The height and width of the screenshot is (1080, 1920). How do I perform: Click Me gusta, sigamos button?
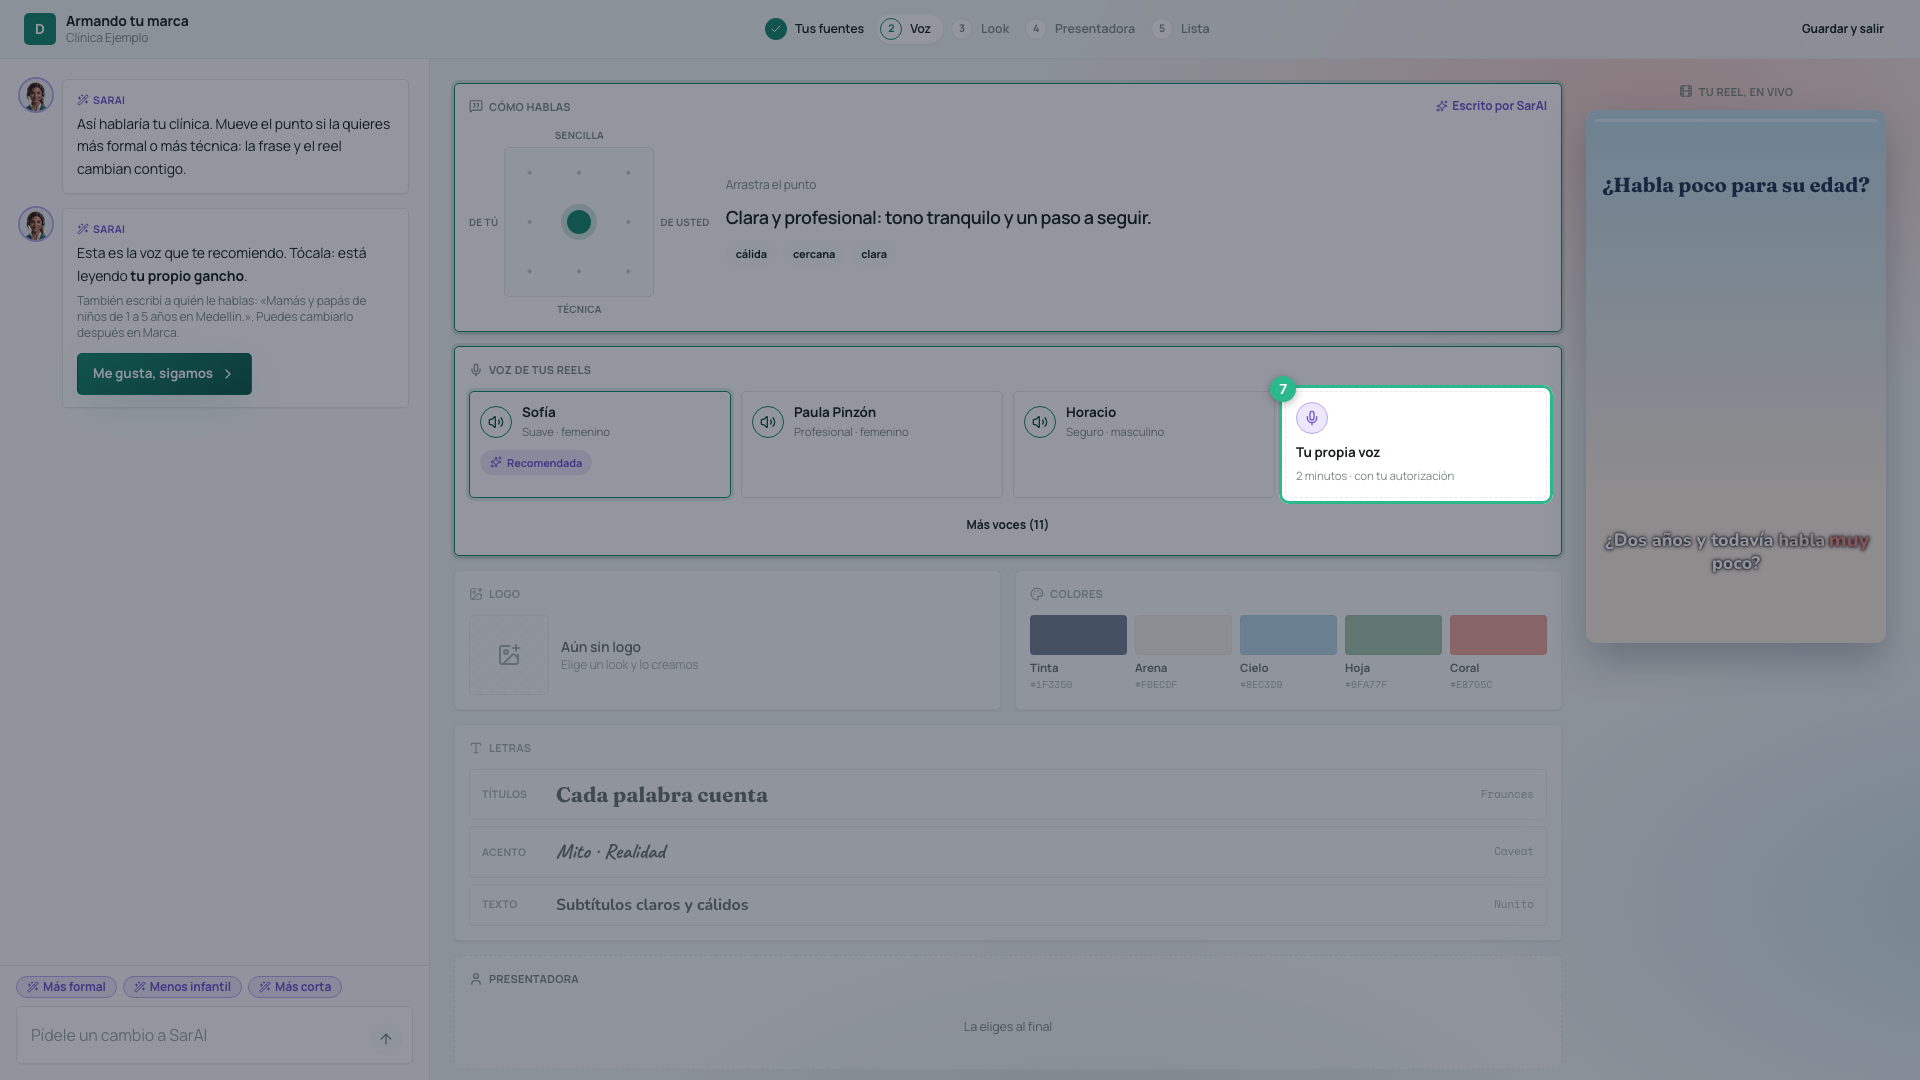(164, 374)
